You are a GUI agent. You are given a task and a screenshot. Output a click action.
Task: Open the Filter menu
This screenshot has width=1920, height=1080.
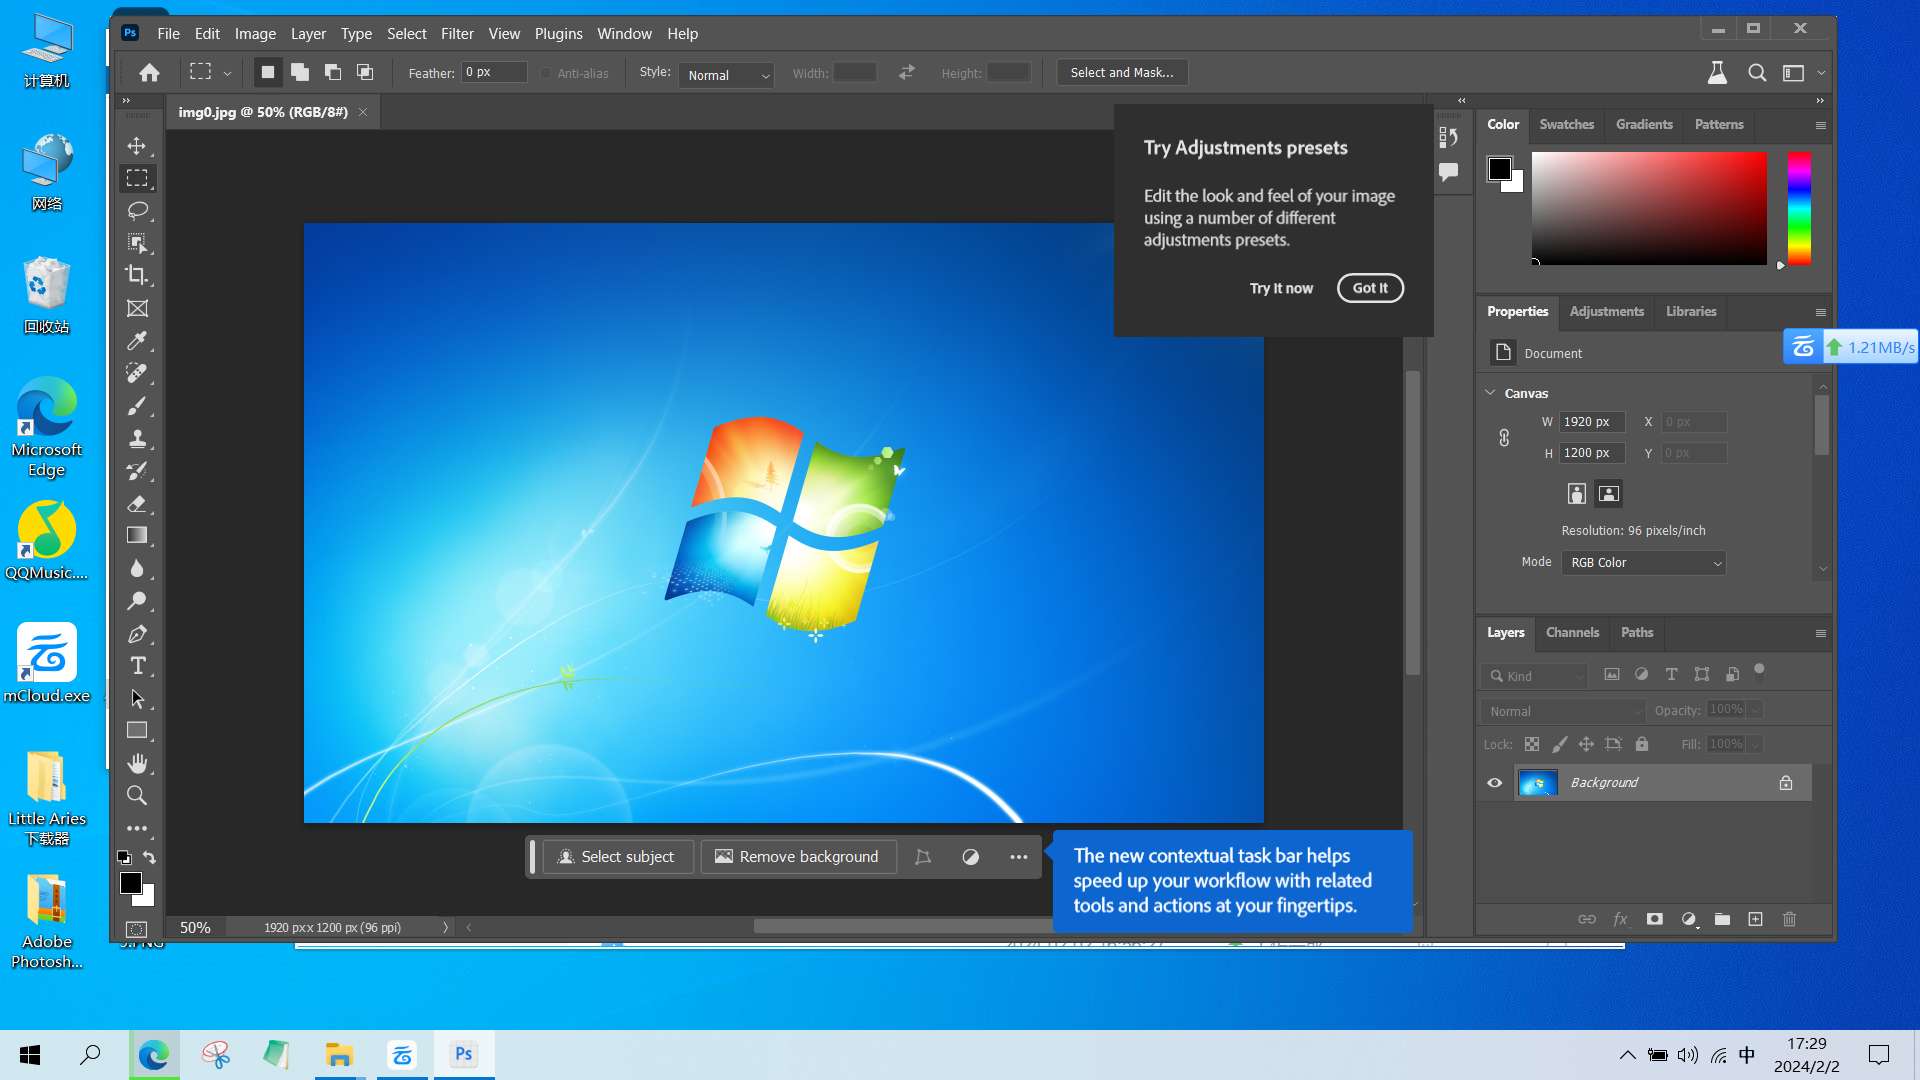[457, 33]
